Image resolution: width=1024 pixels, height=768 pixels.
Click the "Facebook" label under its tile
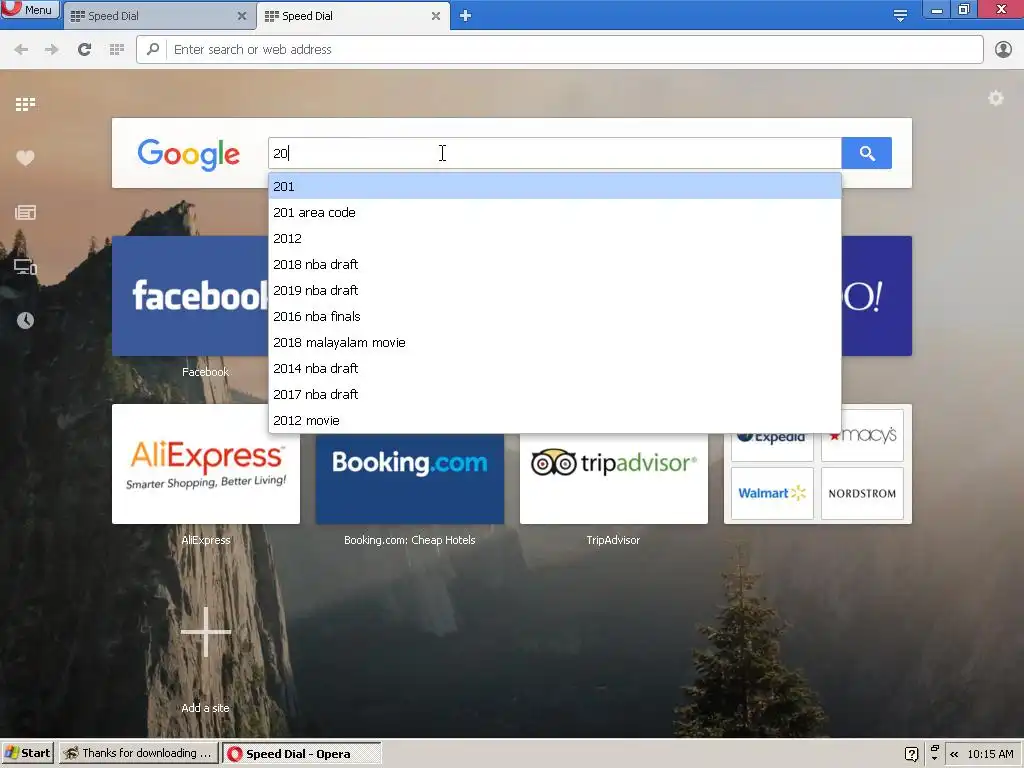(205, 372)
